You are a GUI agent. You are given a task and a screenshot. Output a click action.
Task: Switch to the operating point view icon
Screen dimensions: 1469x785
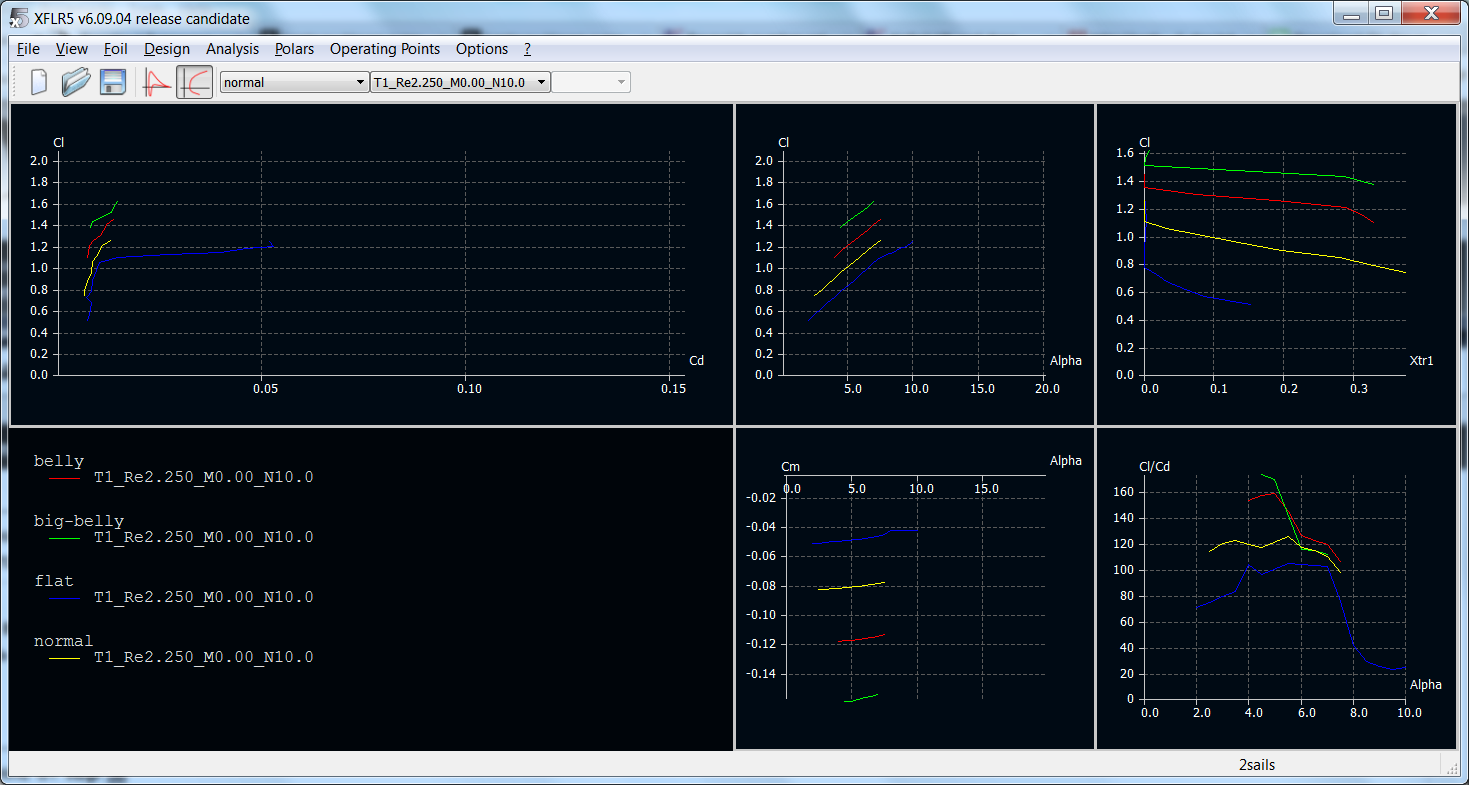tap(157, 82)
